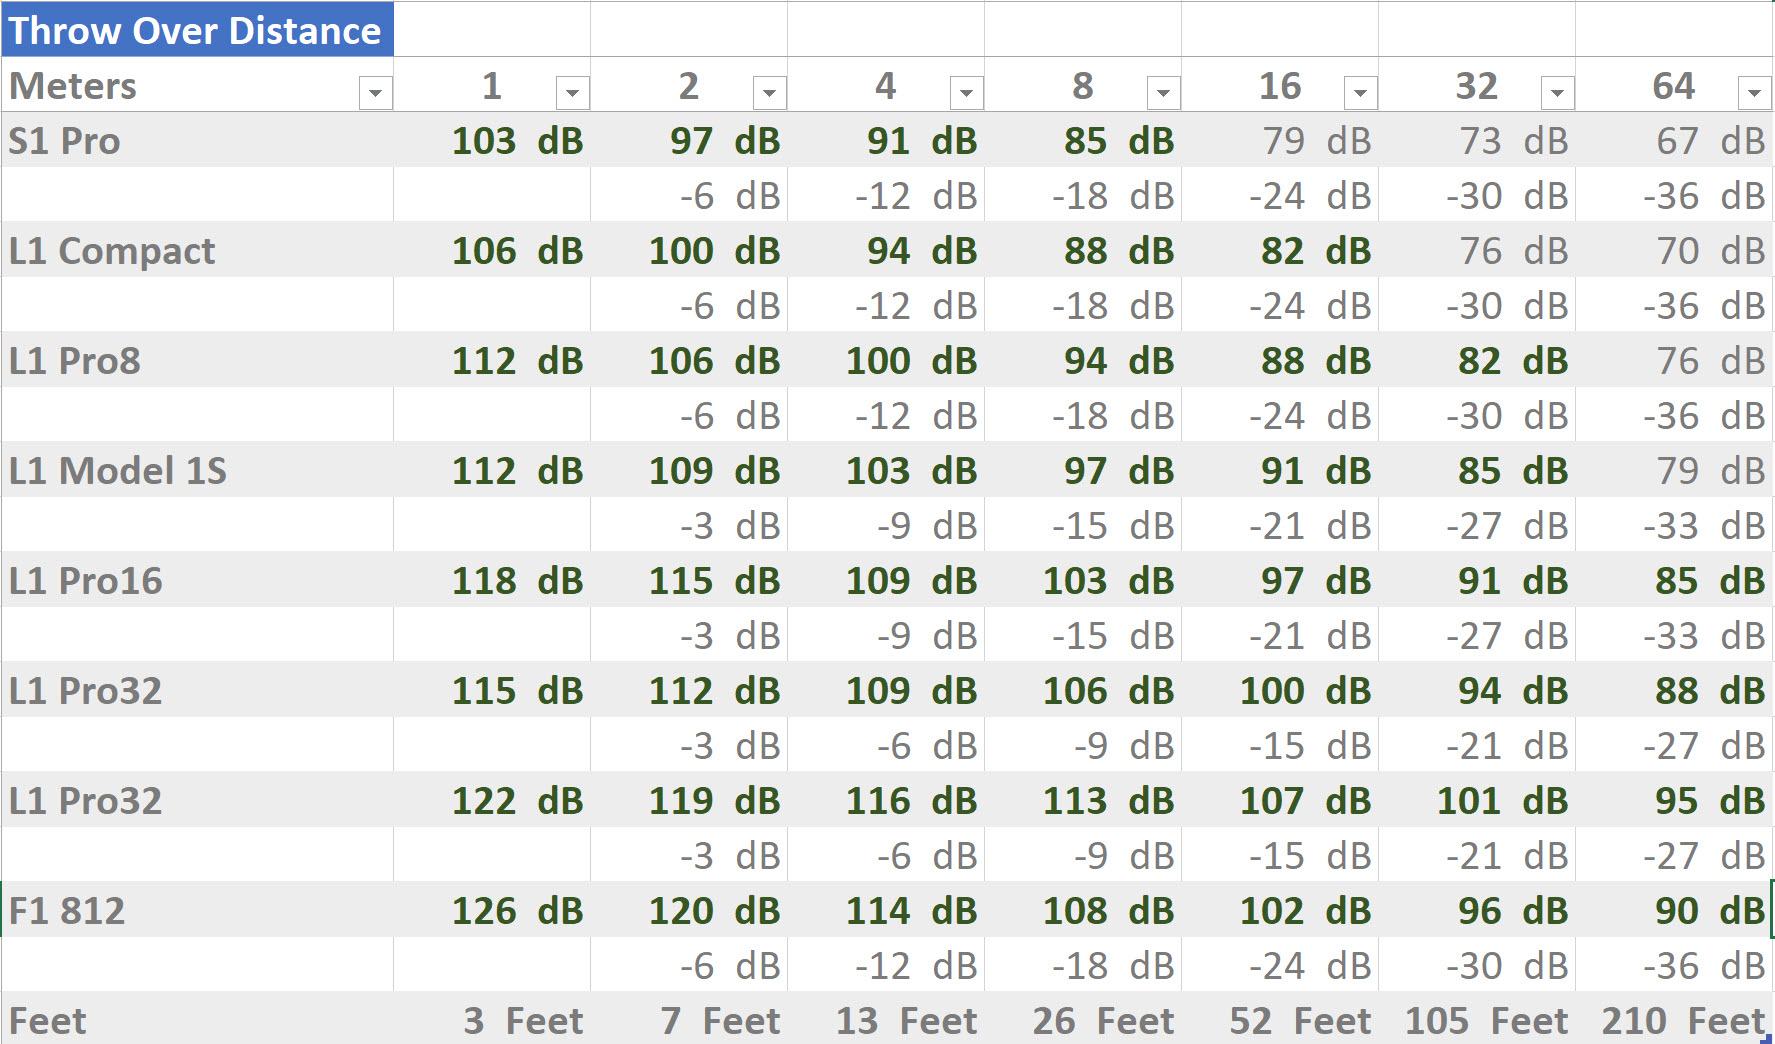Click the filter arrow for column 8
The image size is (1775, 1044).
1163,93
